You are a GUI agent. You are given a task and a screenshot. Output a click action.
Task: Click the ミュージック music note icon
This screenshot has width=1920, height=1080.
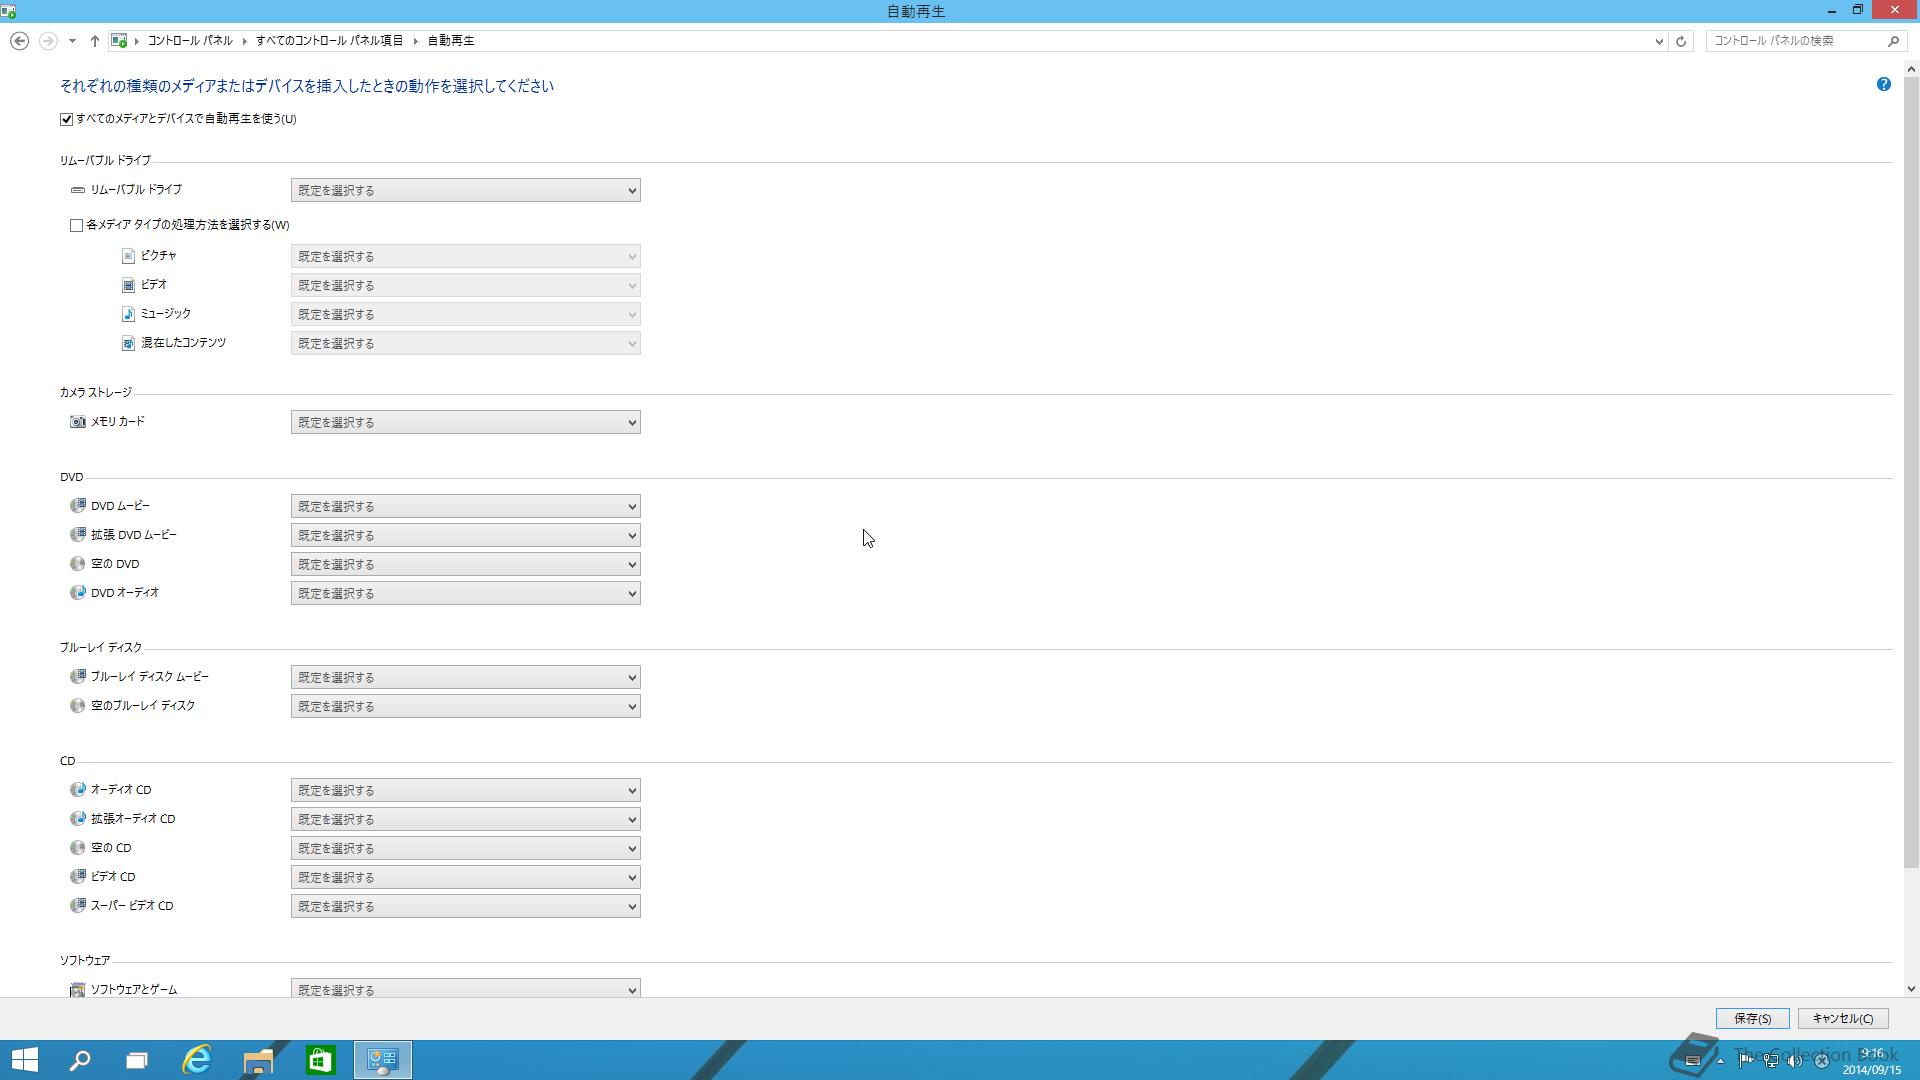tap(128, 314)
